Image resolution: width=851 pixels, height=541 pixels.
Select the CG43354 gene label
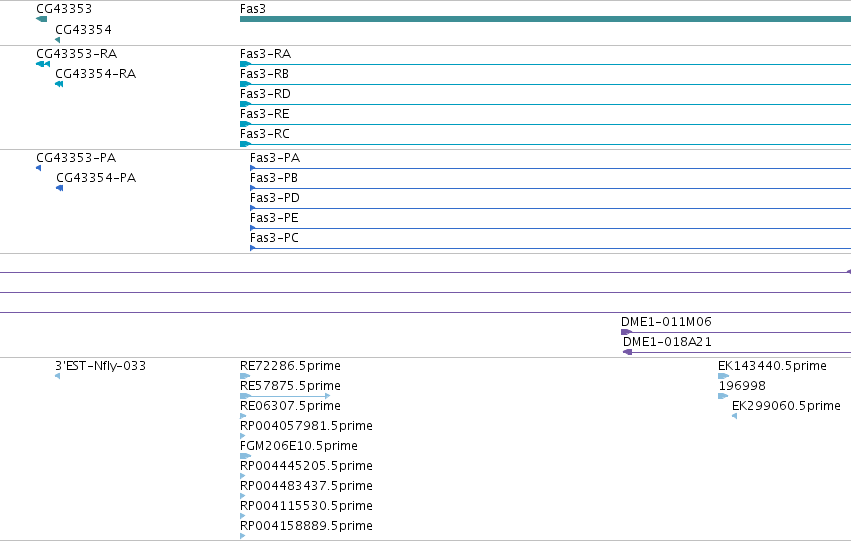[84, 29]
